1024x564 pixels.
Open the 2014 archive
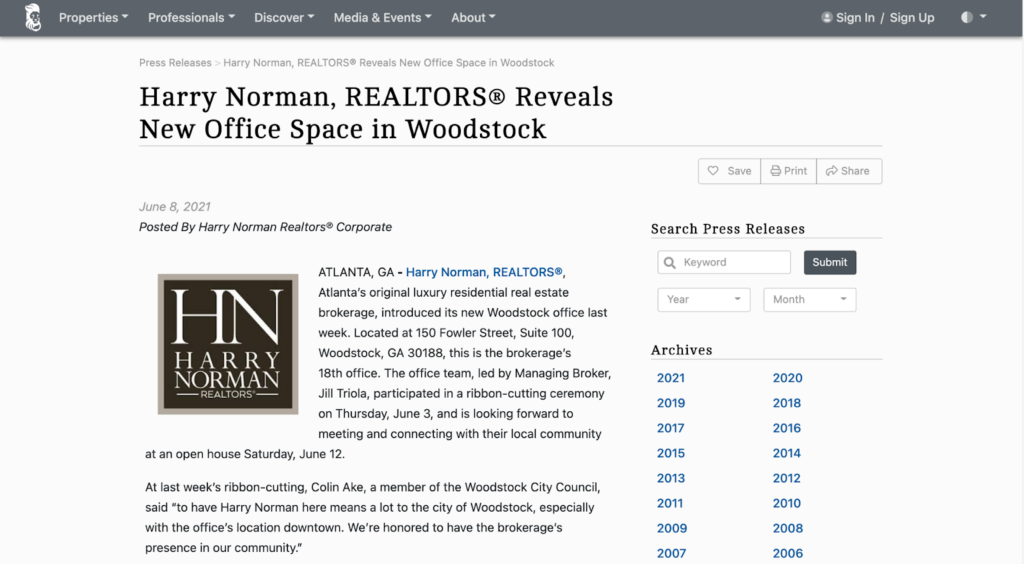tap(787, 453)
